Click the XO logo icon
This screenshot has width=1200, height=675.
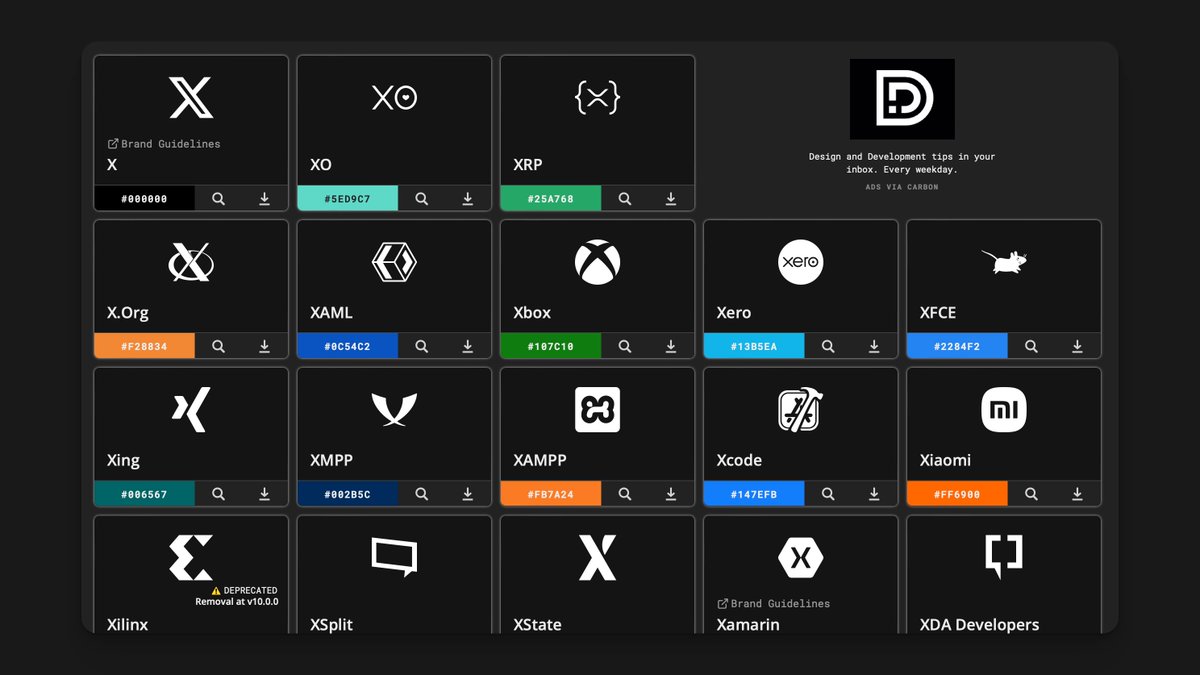click(x=394, y=98)
